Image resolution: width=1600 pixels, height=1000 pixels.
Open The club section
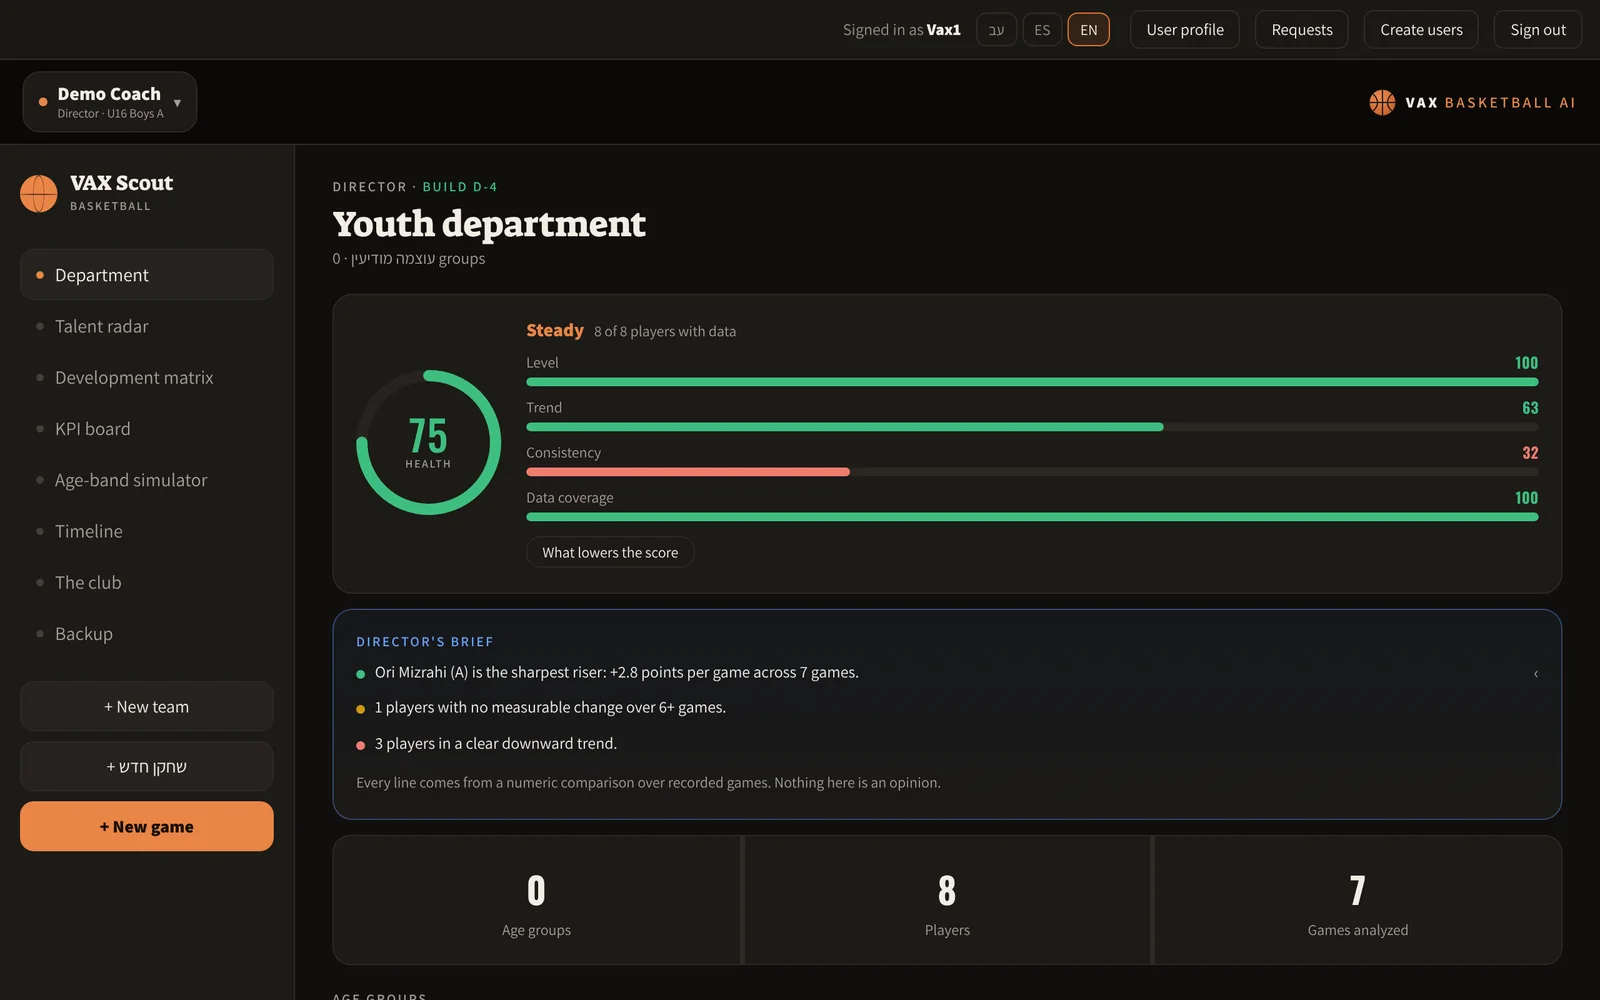pos(147,582)
